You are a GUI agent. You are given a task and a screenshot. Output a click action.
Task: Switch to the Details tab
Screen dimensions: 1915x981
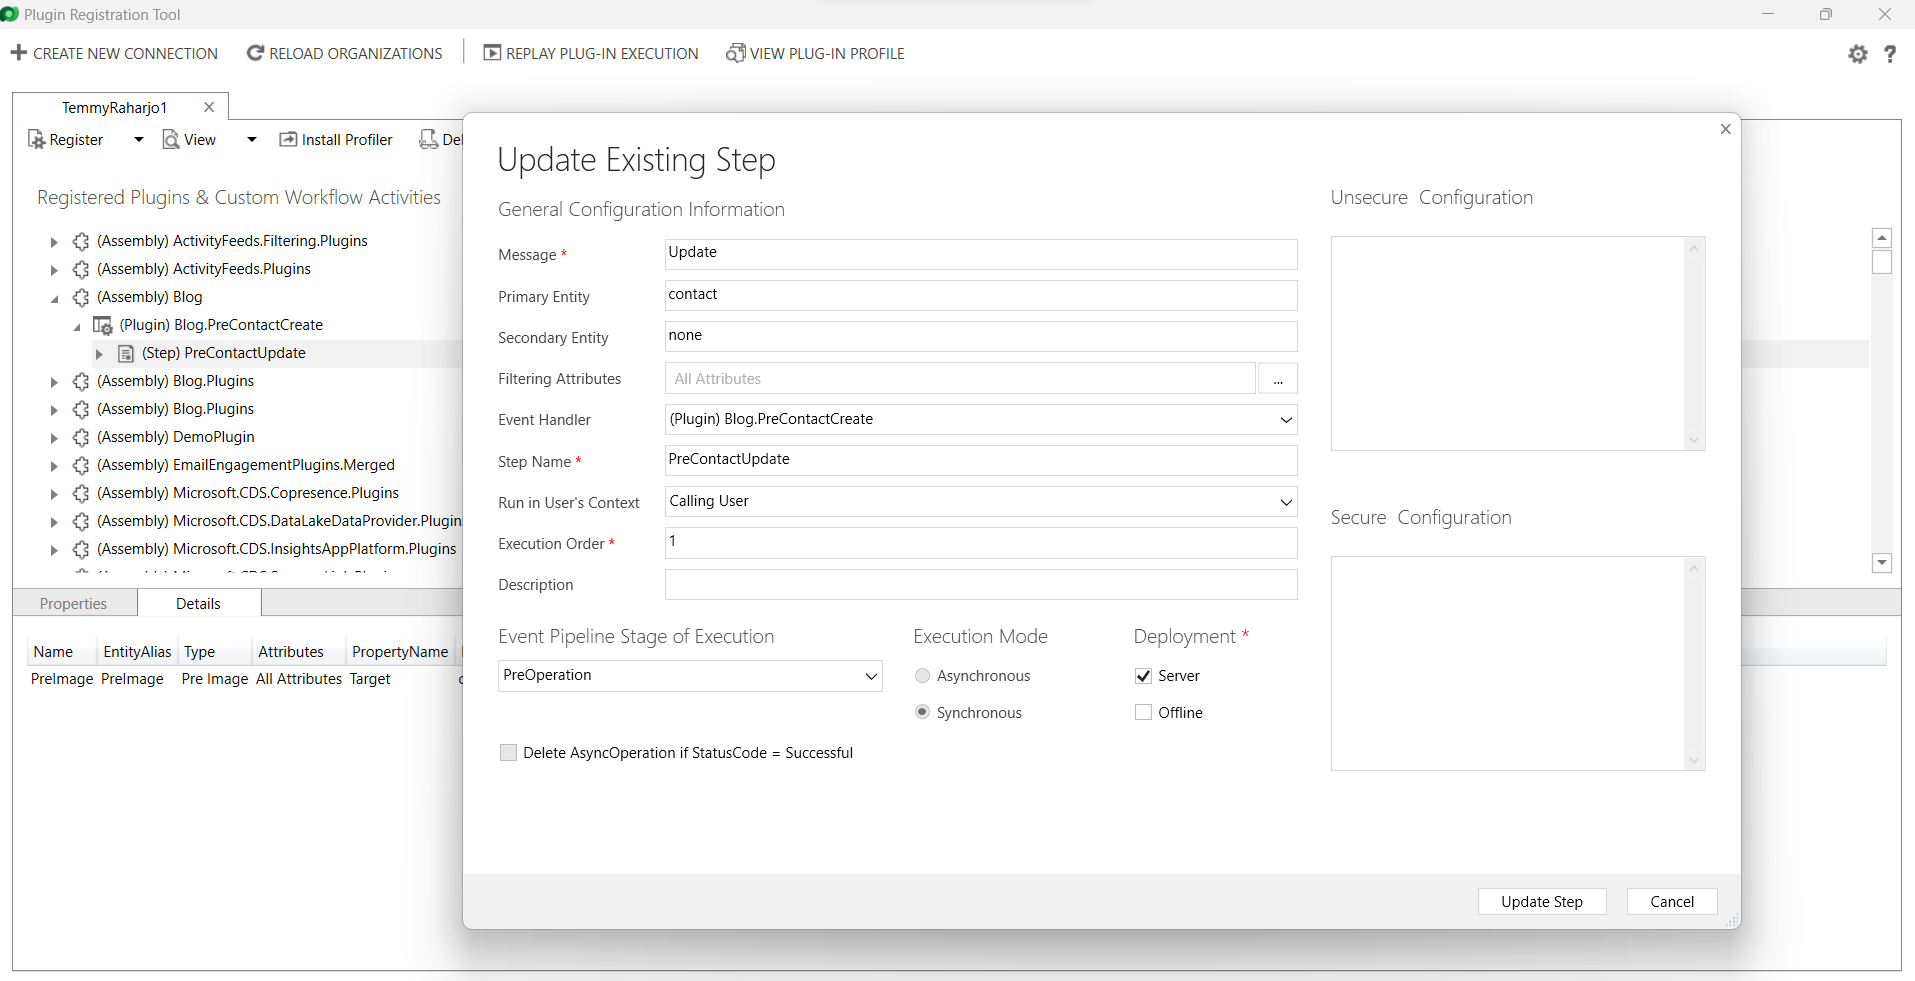(x=198, y=603)
